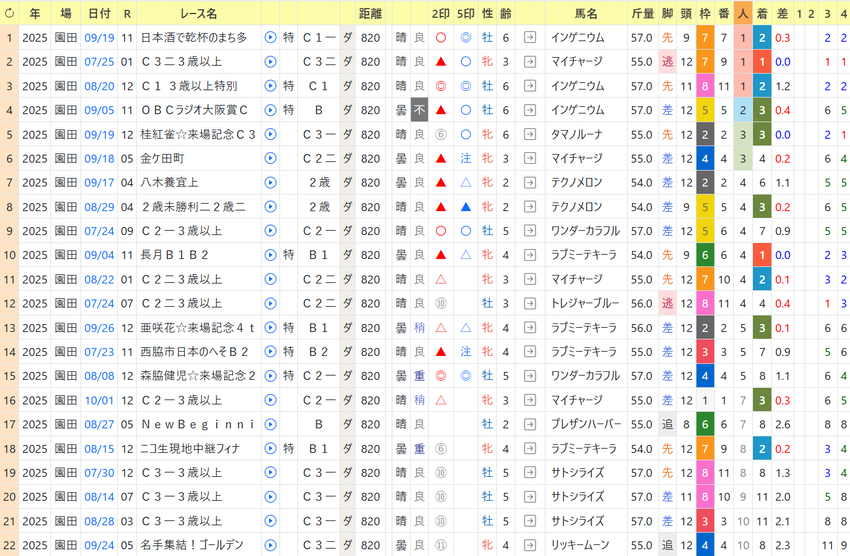This screenshot has width=850, height=556.
Task: Play video for row 13 亜咲花☆来場記念
Action: point(270,328)
